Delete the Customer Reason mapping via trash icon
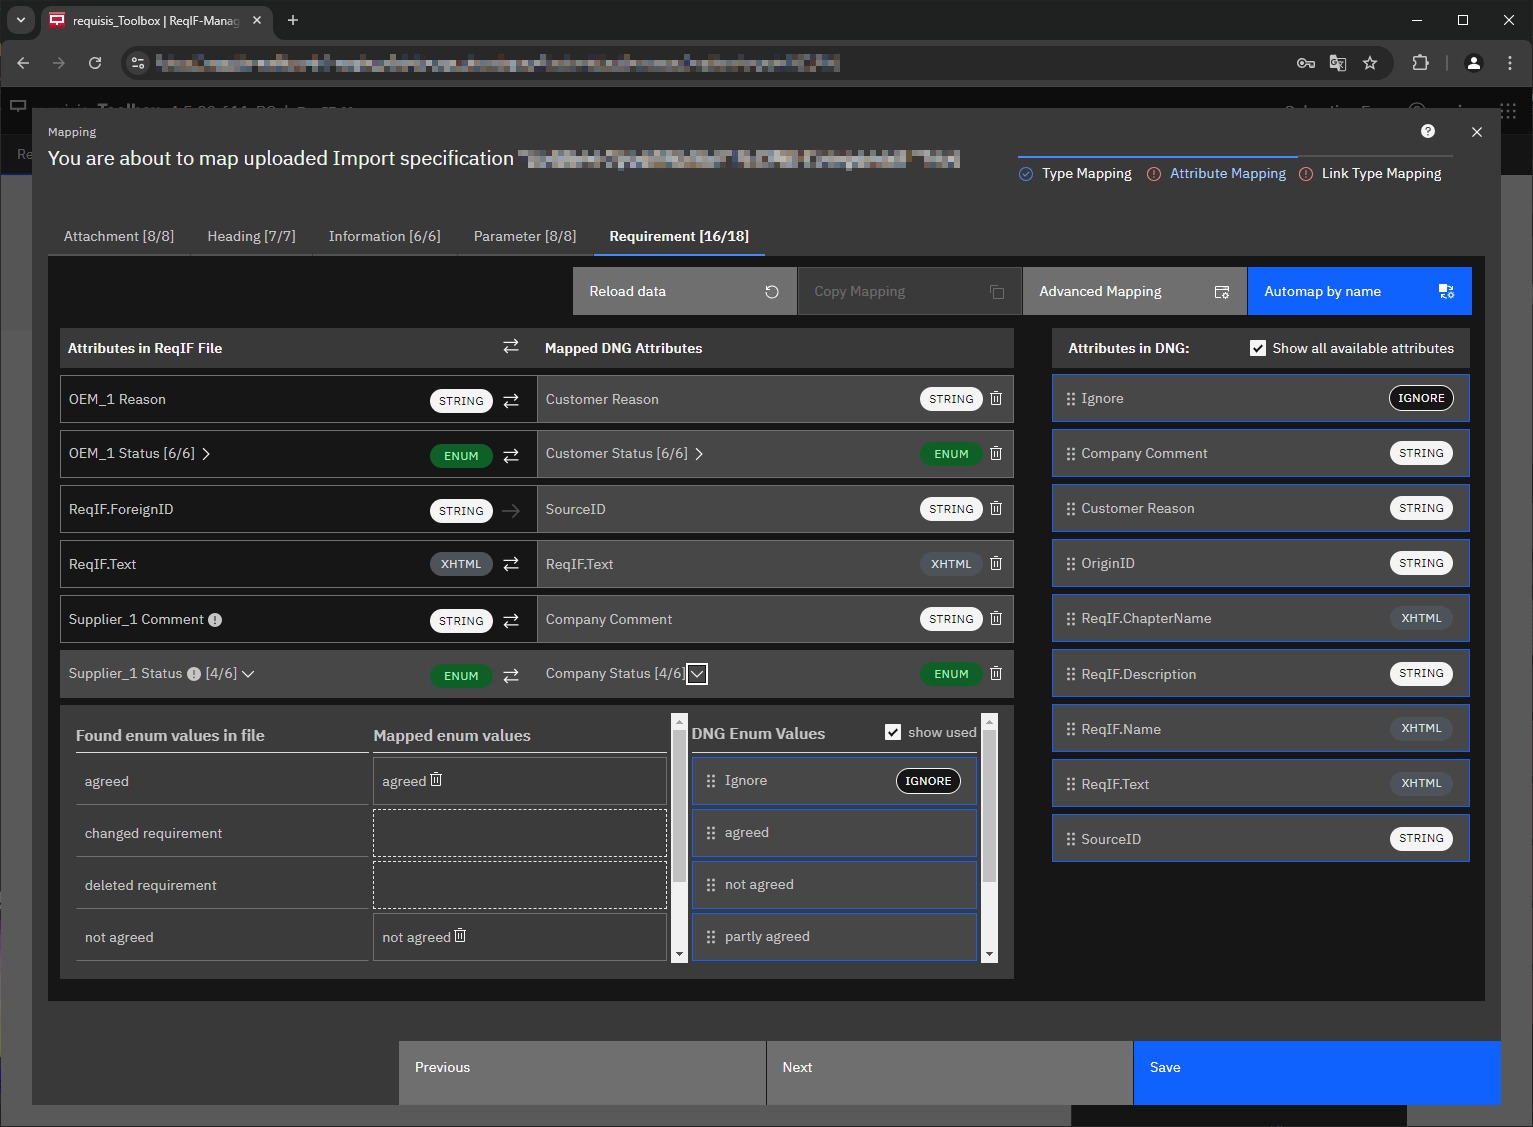The height and width of the screenshot is (1127, 1533). (995, 398)
